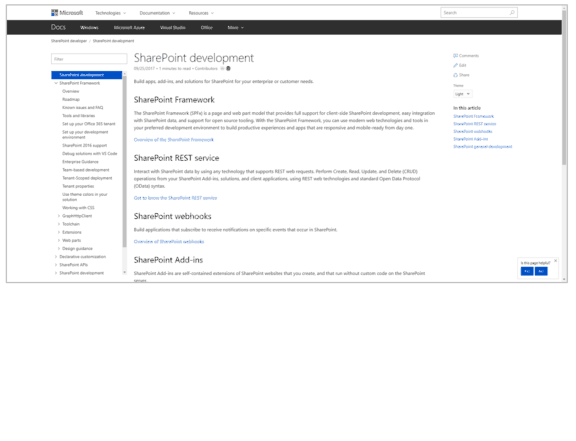Click the table of contents scroll-up arrow
This screenshot has height=441, width=576.
point(125,74)
